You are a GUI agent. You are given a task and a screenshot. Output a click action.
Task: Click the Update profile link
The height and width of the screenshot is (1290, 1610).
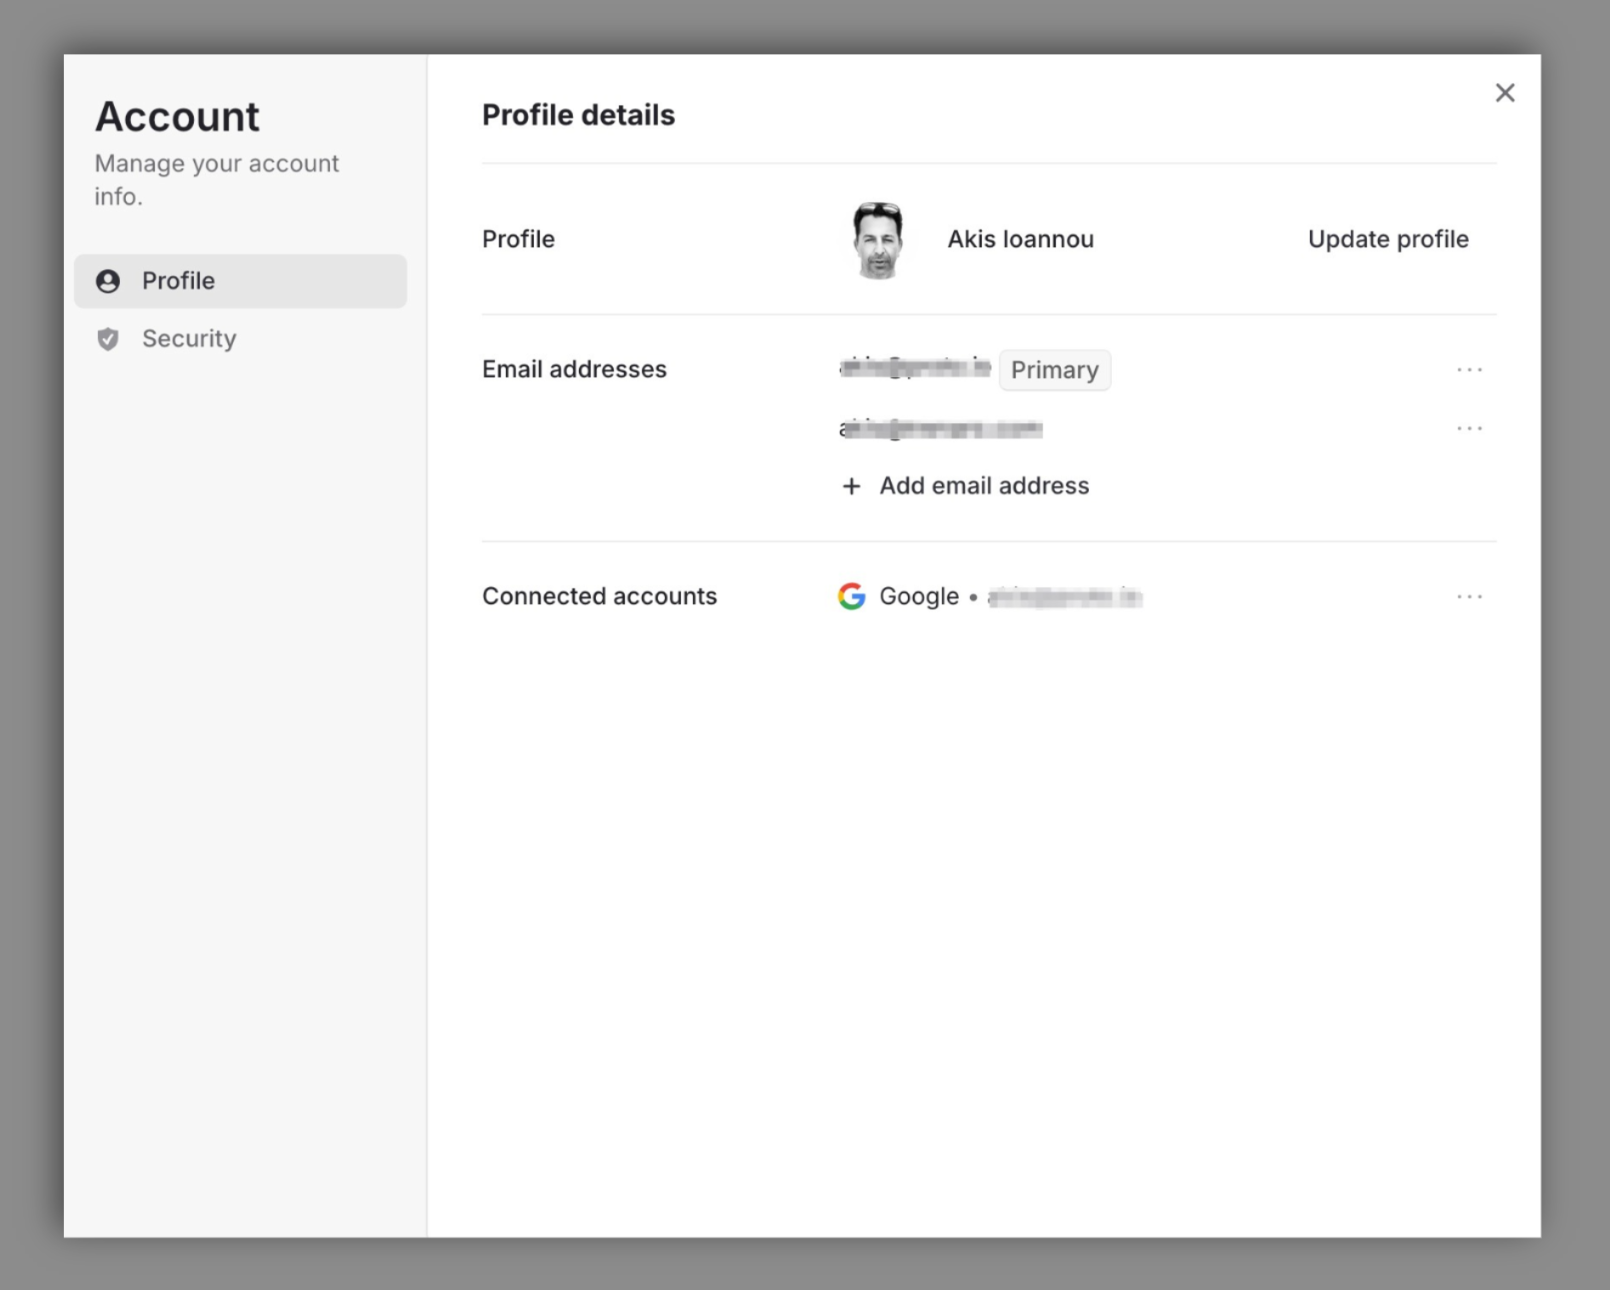click(x=1388, y=239)
